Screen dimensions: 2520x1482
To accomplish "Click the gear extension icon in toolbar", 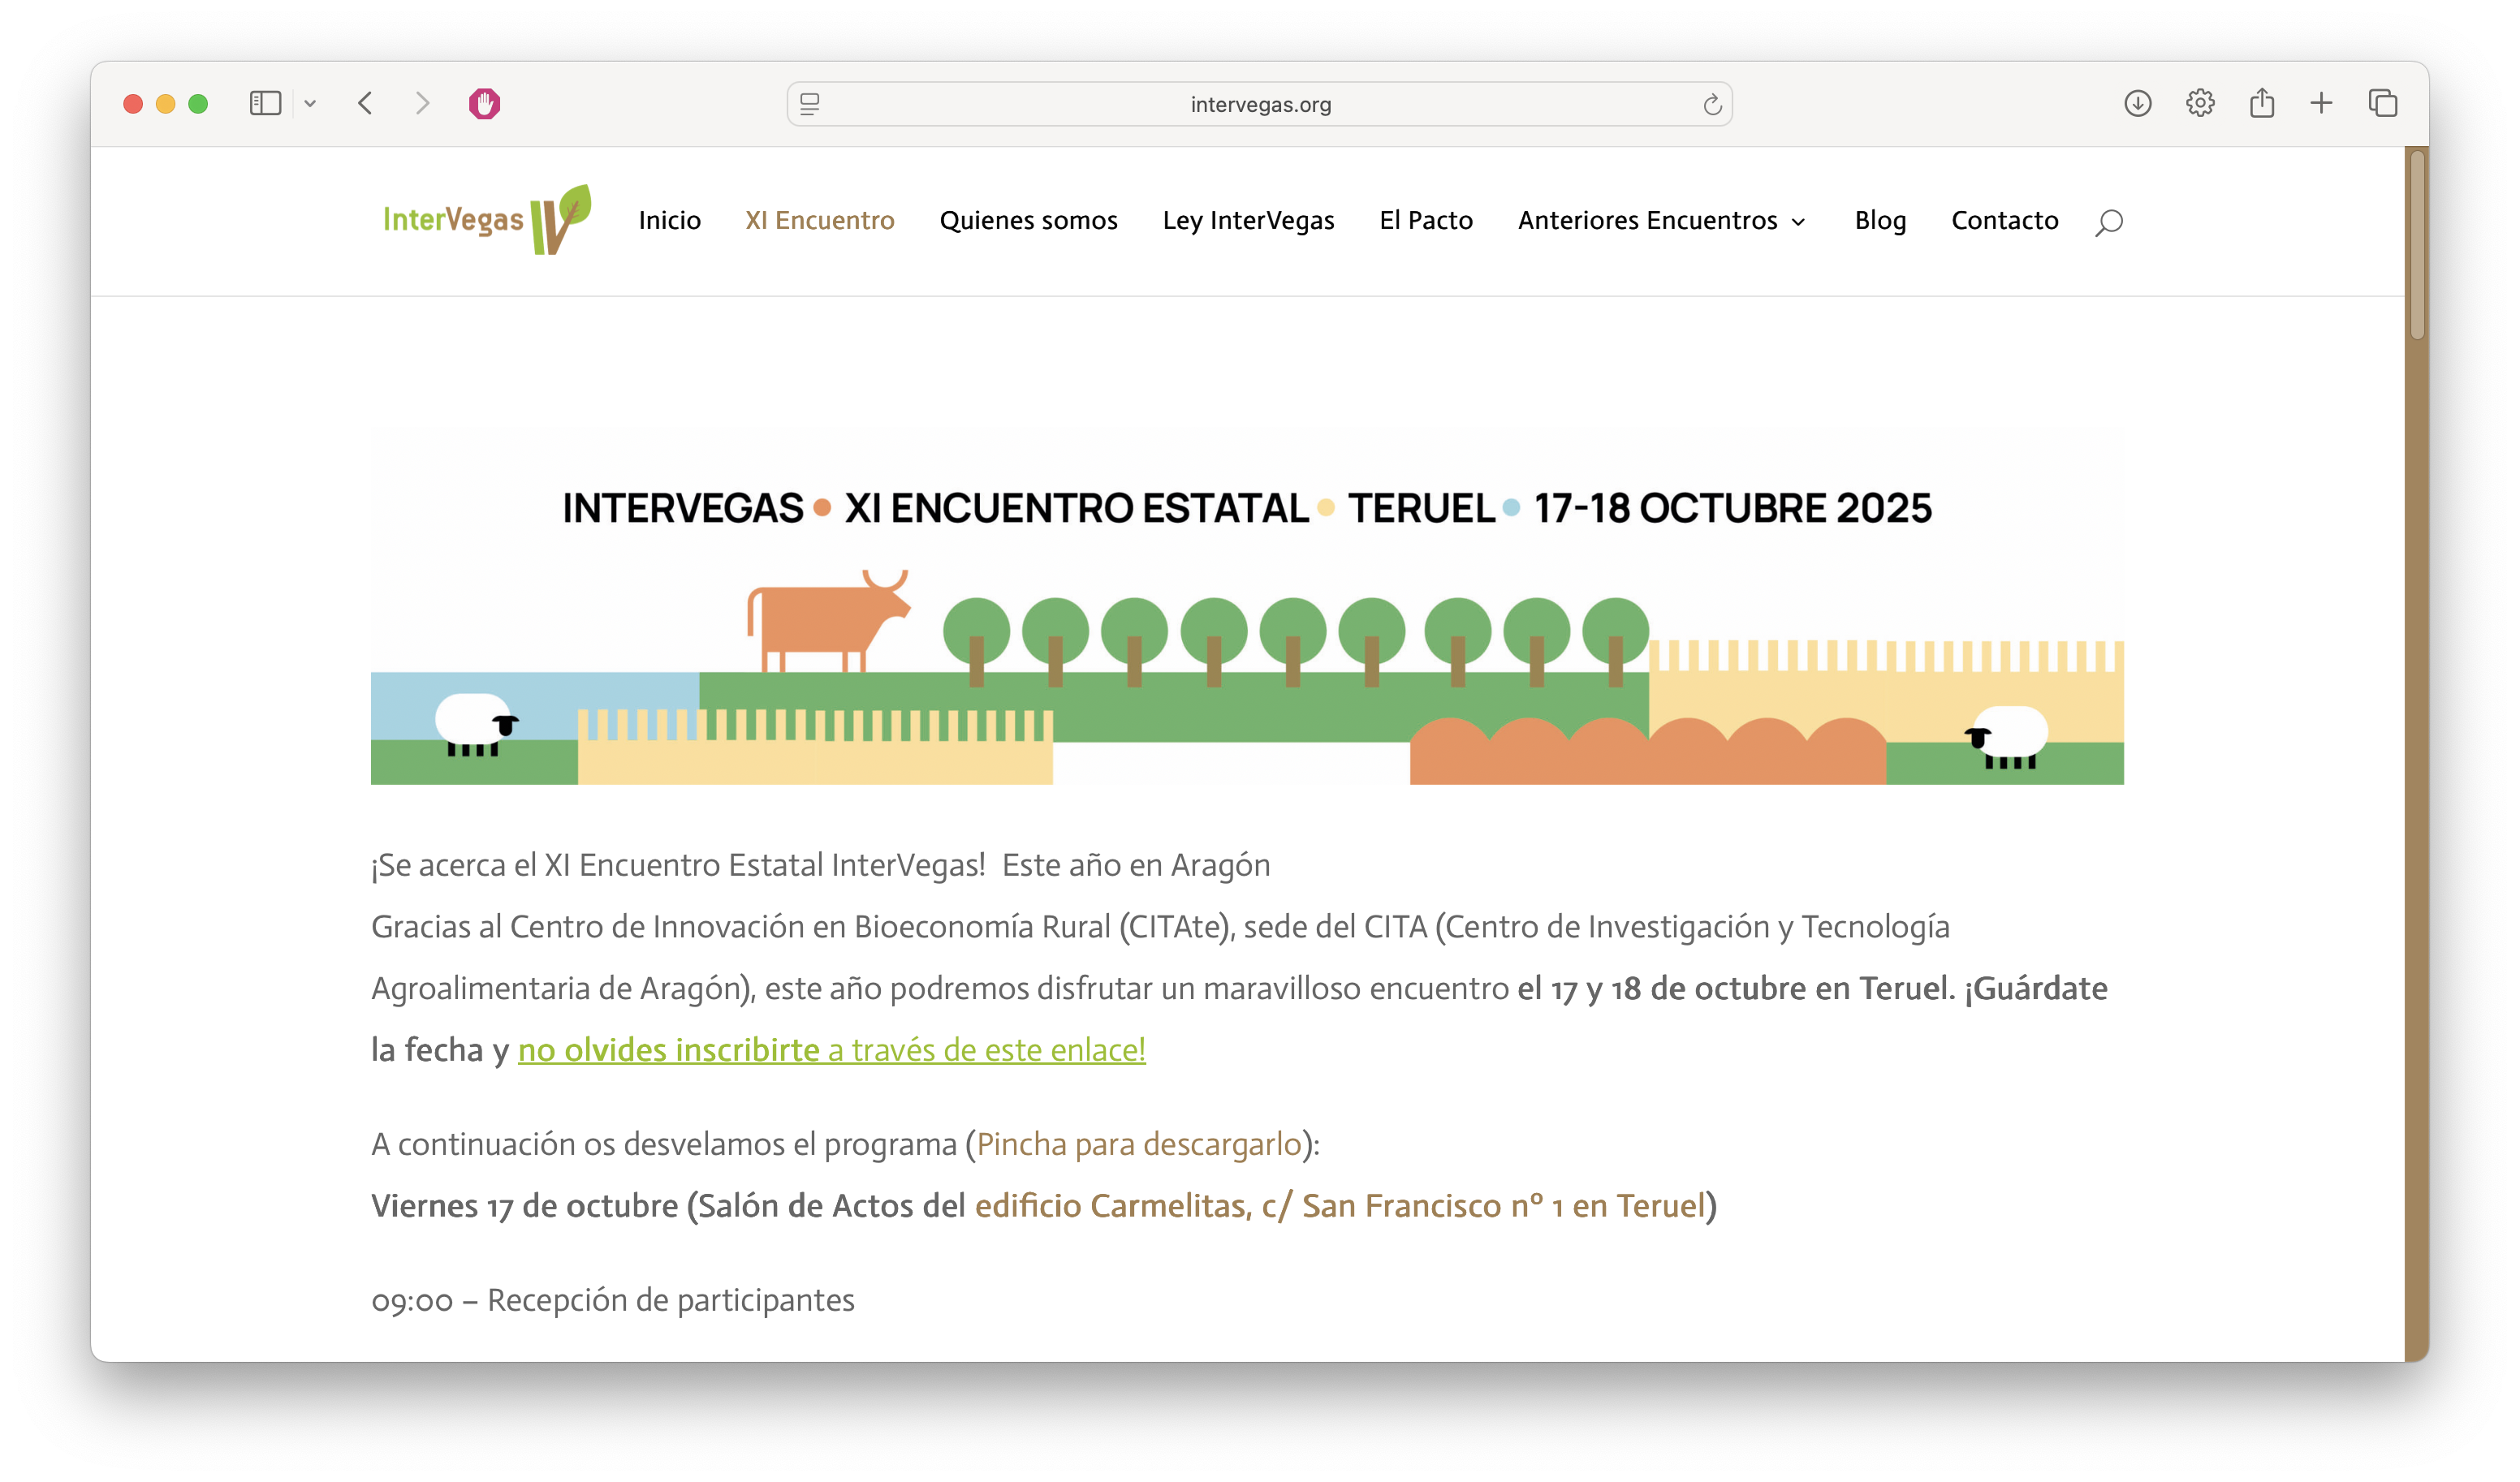I will 2199,103.
